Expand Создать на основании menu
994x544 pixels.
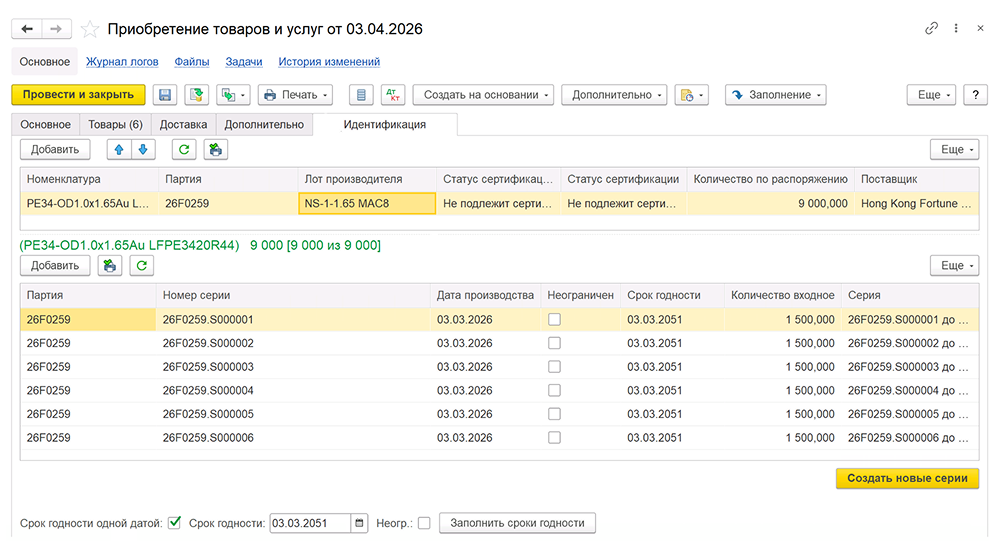pyautogui.click(x=483, y=94)
